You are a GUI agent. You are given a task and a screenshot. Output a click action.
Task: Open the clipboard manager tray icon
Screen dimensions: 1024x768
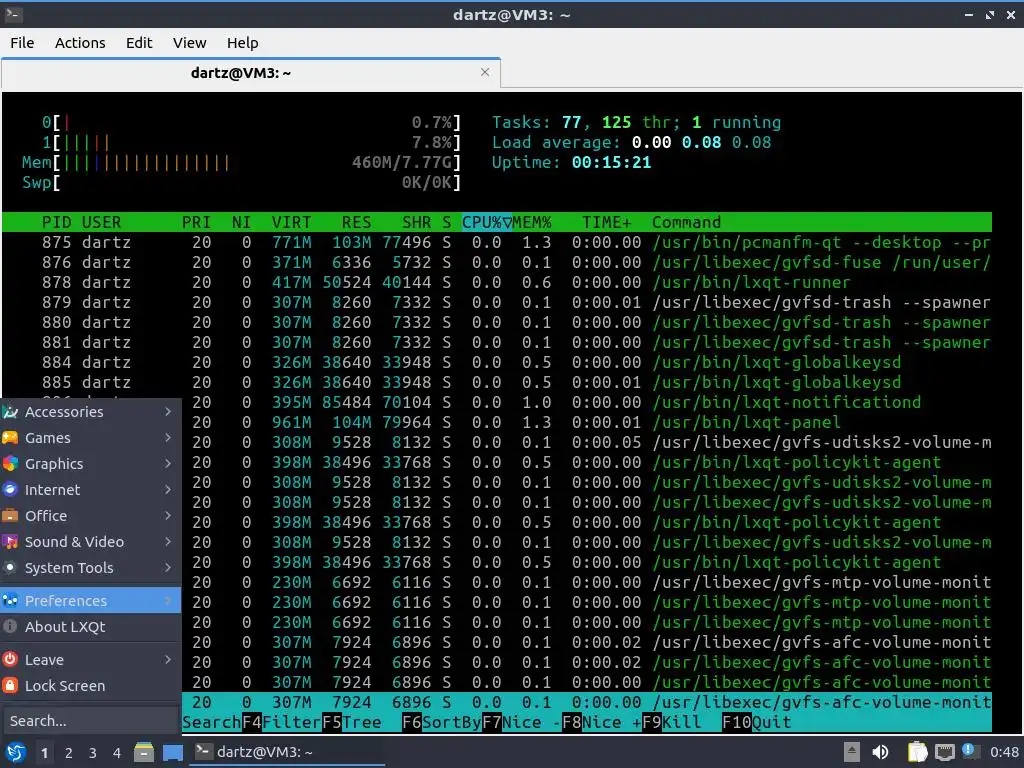pos(918,752)
